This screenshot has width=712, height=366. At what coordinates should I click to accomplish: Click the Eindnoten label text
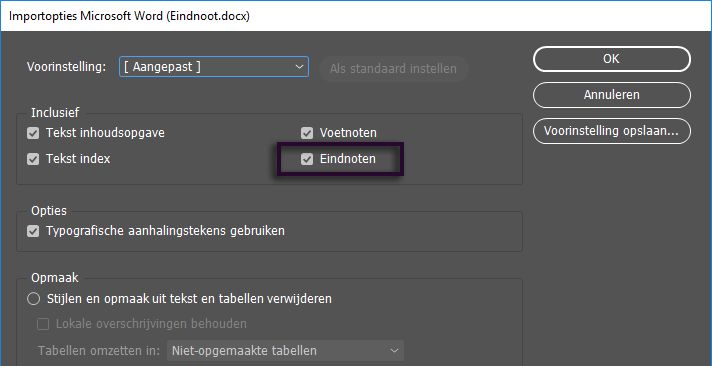click(348, 159)
